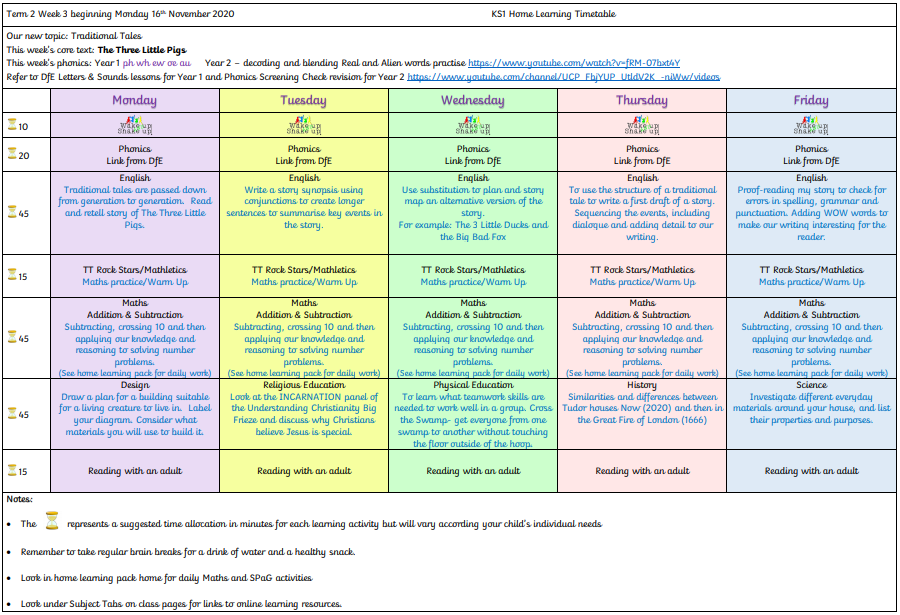Click Thursday's Wake Up Shake Up logo
The width and height of the screenshot is (900, 615).
pyautogui.click(x=642, y=127)
